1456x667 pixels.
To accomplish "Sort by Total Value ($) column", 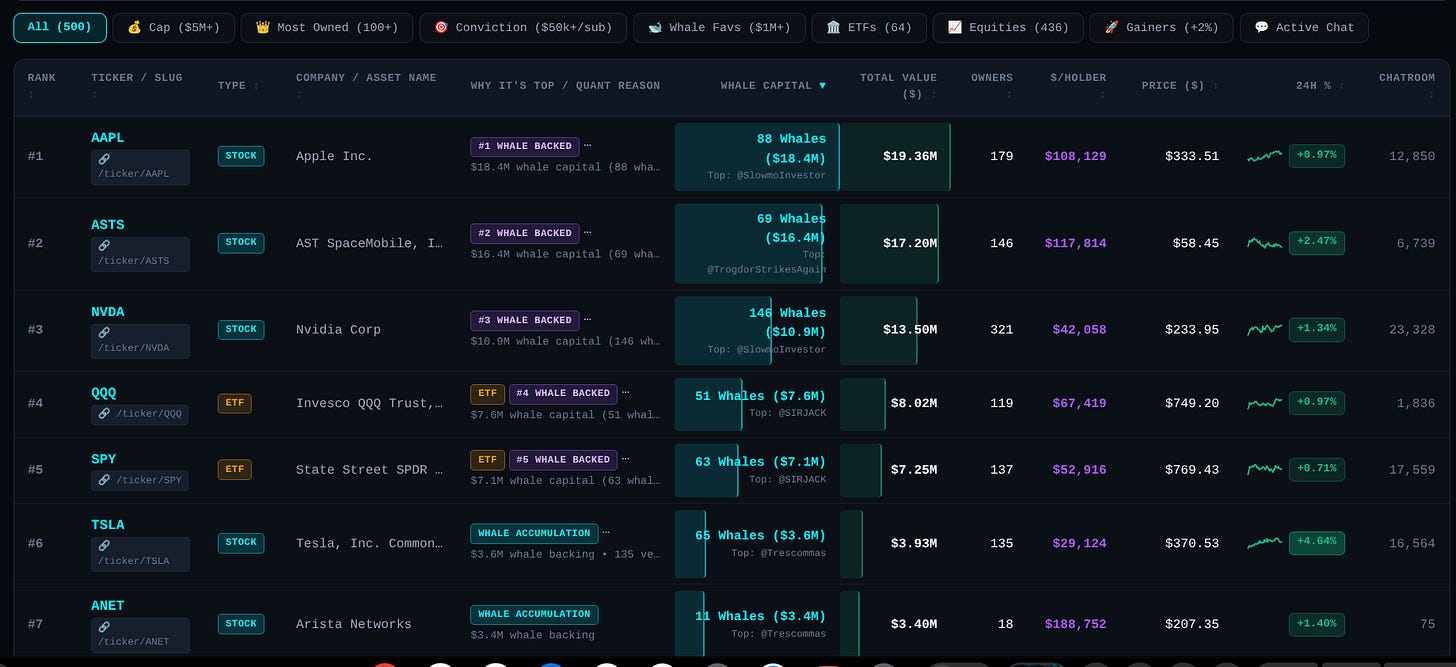I will coord(898,85).
